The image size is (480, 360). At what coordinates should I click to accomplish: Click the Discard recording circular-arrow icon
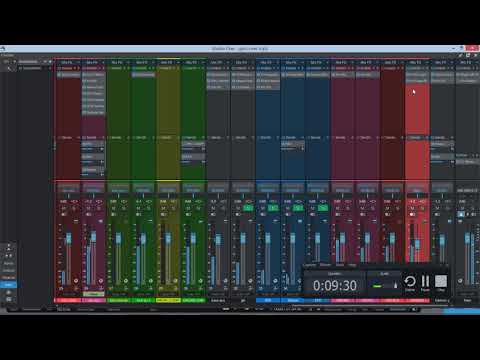tap(410, 282)
